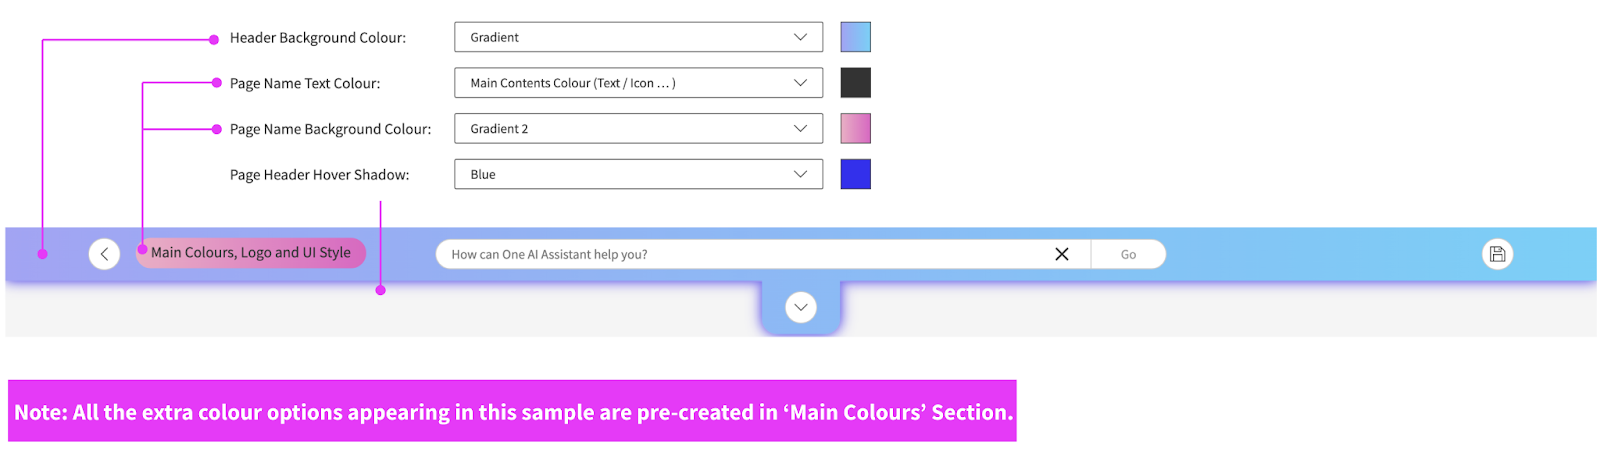Click the blue gradient swatch for header background

855,37
